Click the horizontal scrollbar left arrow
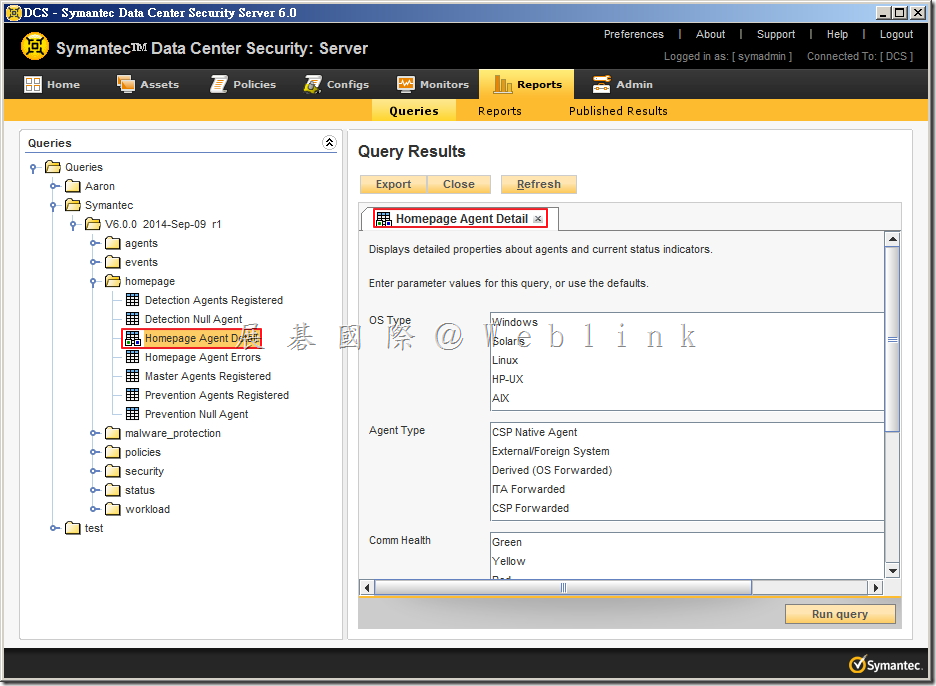Image resolution: width=936 pixels, height=686 pixels. [x=367, y=587]
